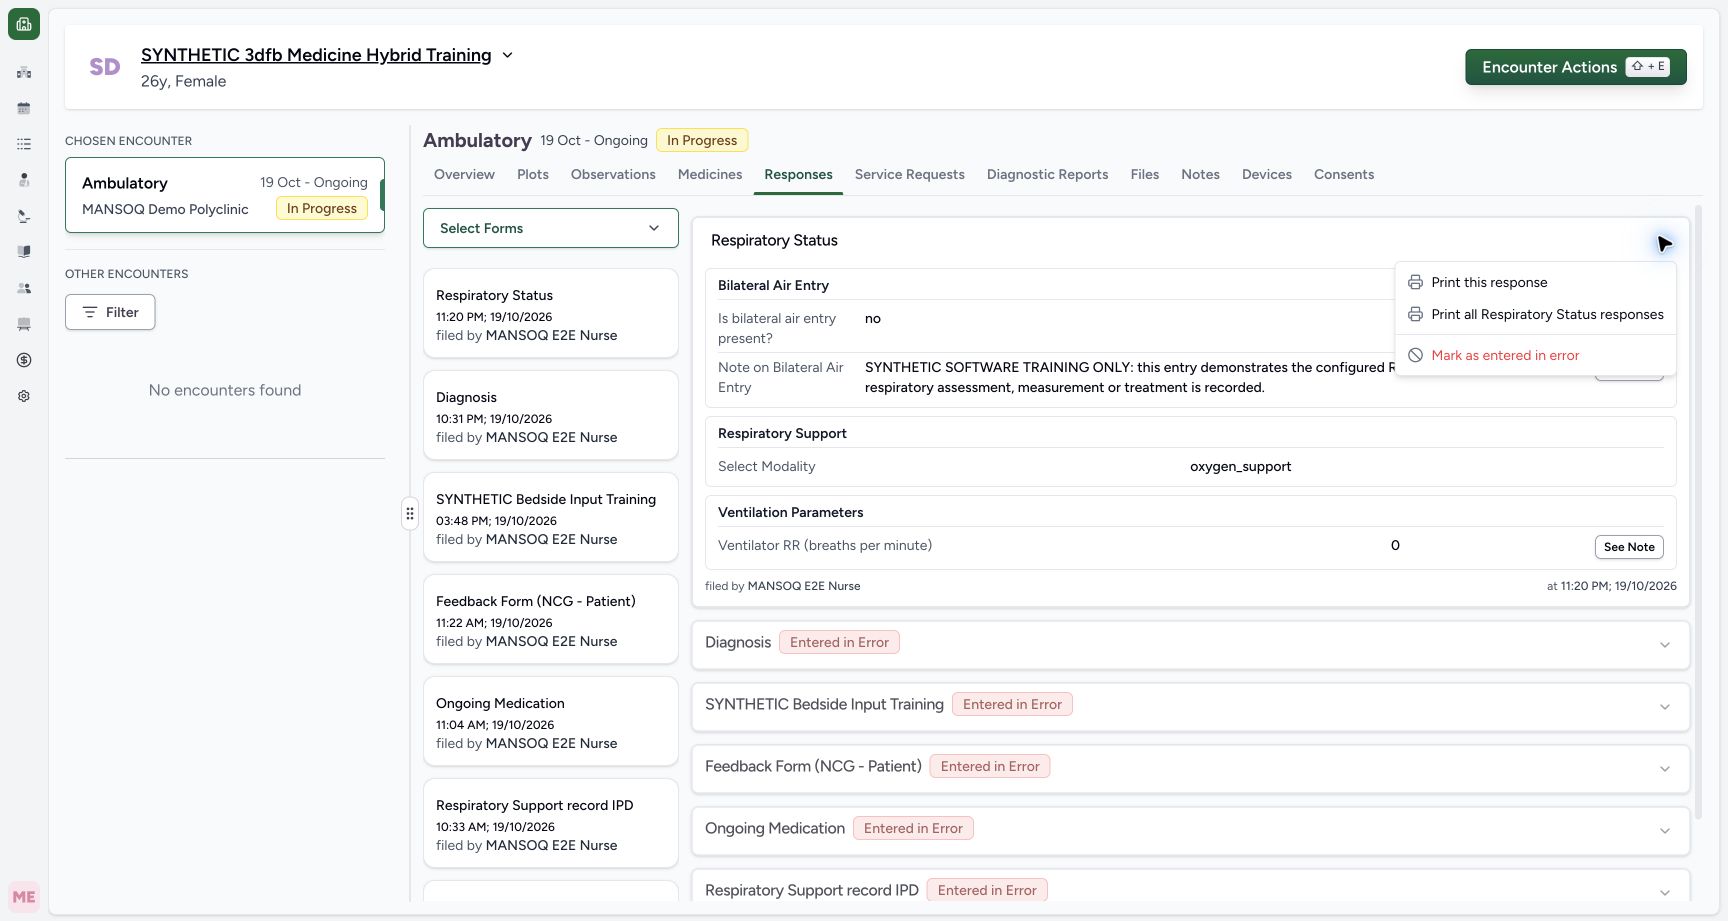The image size is (1728, 921).
Task: Expand the Ongoing Medication response chevron
Action: click(1665, 831)
